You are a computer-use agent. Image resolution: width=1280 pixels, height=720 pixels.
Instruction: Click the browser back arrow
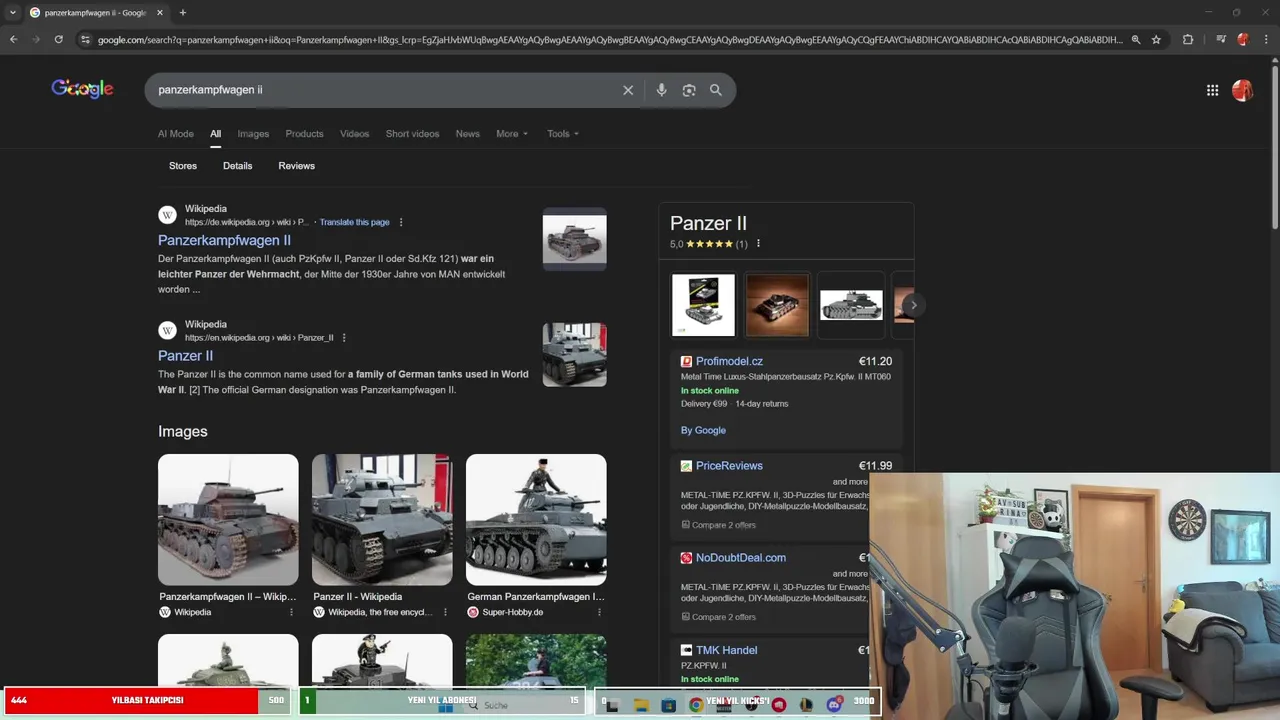(13, 40)
